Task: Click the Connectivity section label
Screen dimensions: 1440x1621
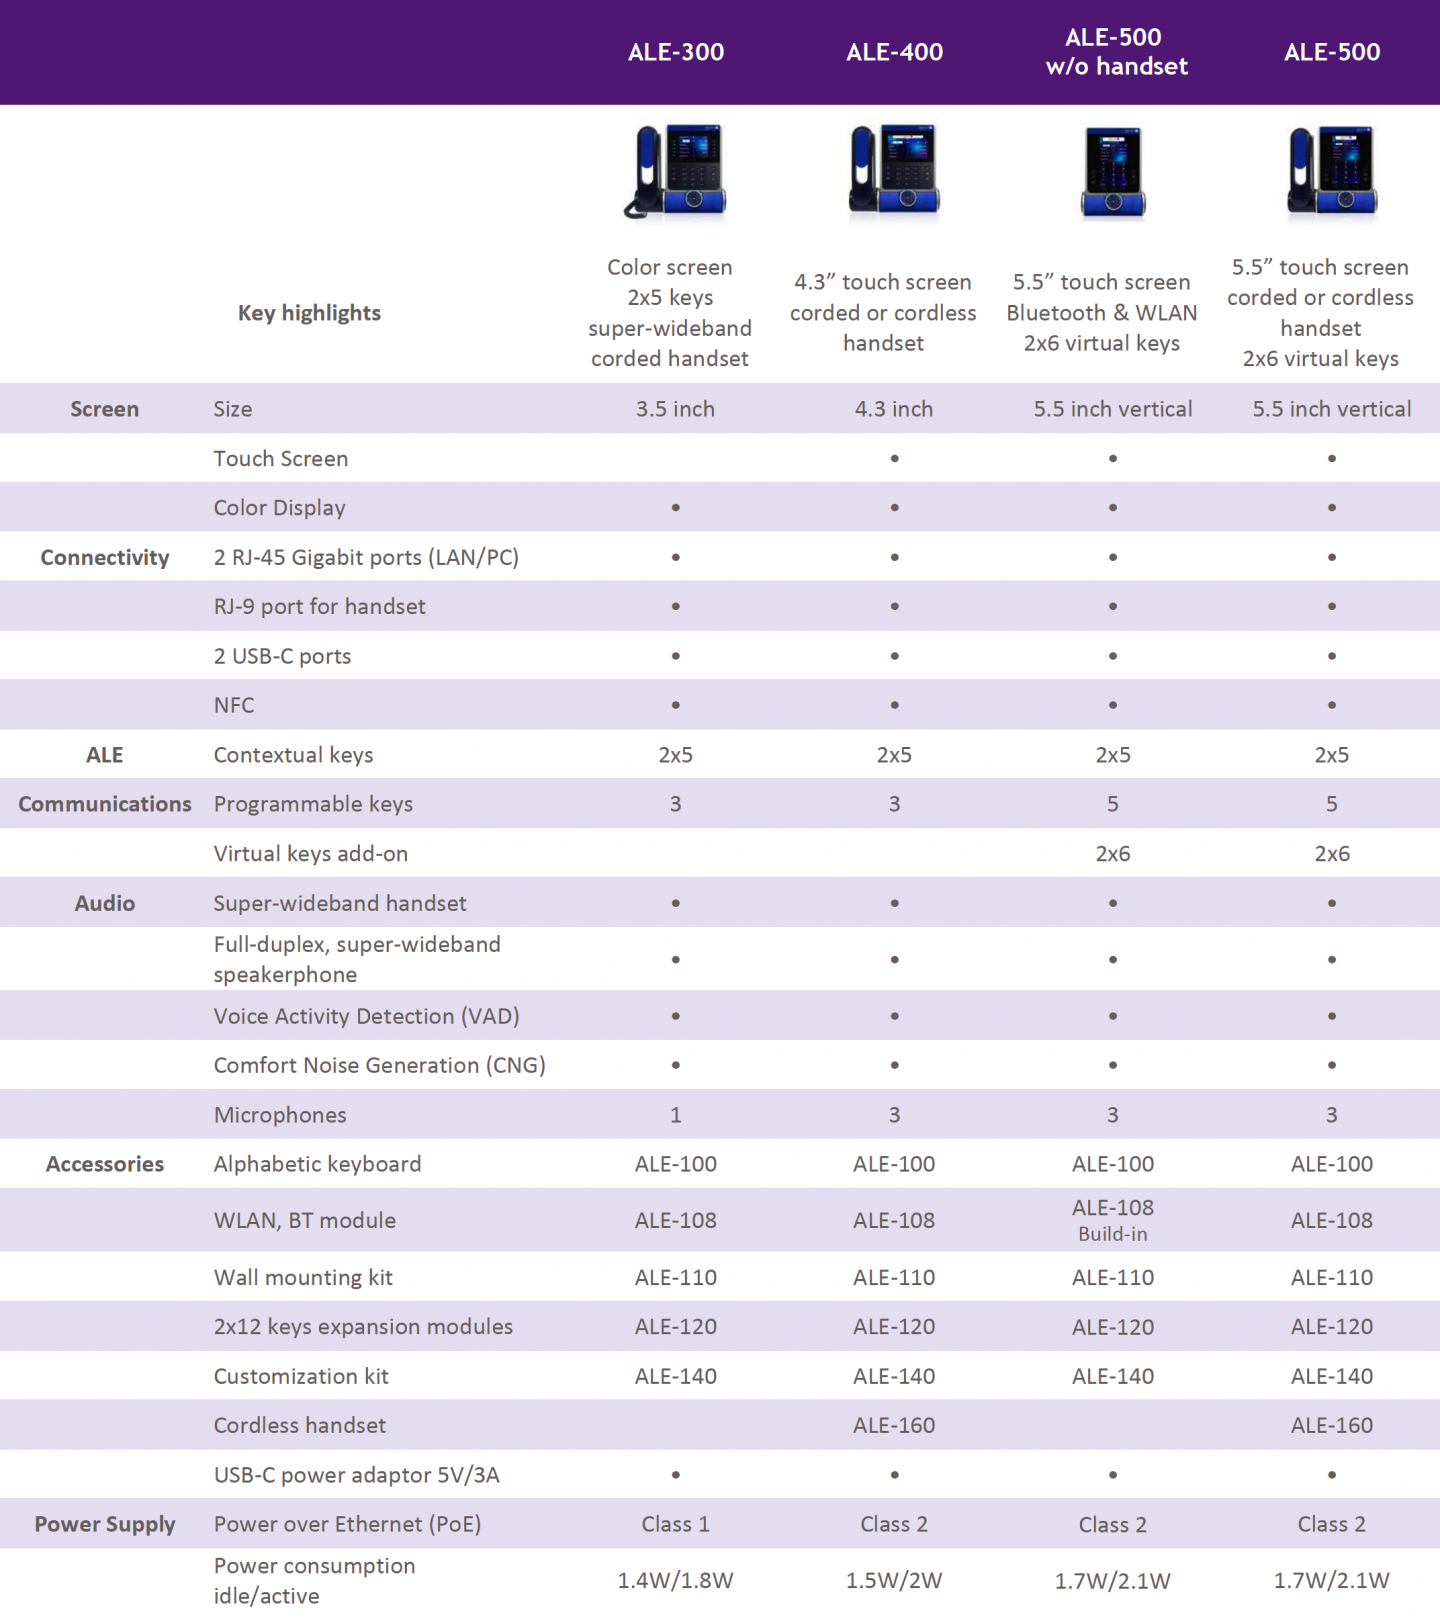Action: (x=105, y=558)
